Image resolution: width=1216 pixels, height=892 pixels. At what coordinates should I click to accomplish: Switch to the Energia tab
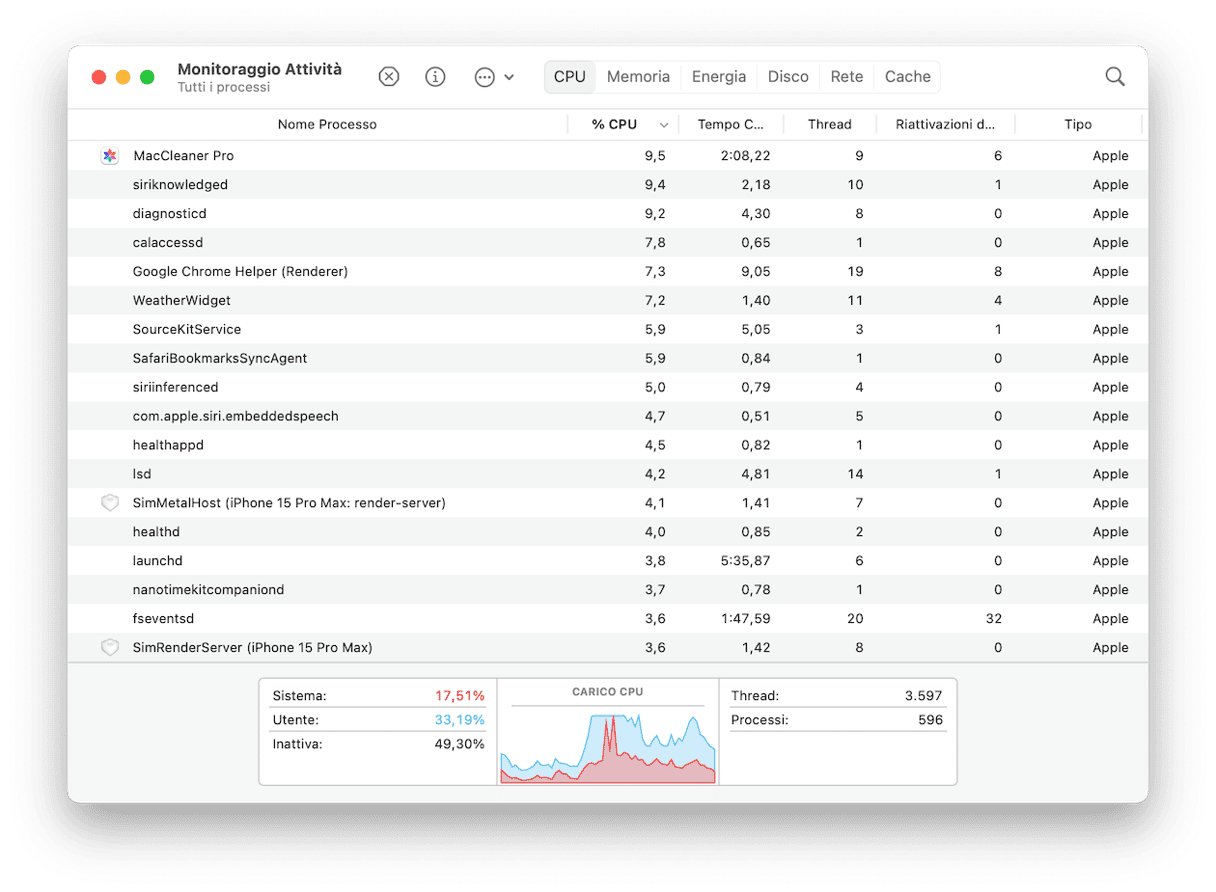(719, 77)
